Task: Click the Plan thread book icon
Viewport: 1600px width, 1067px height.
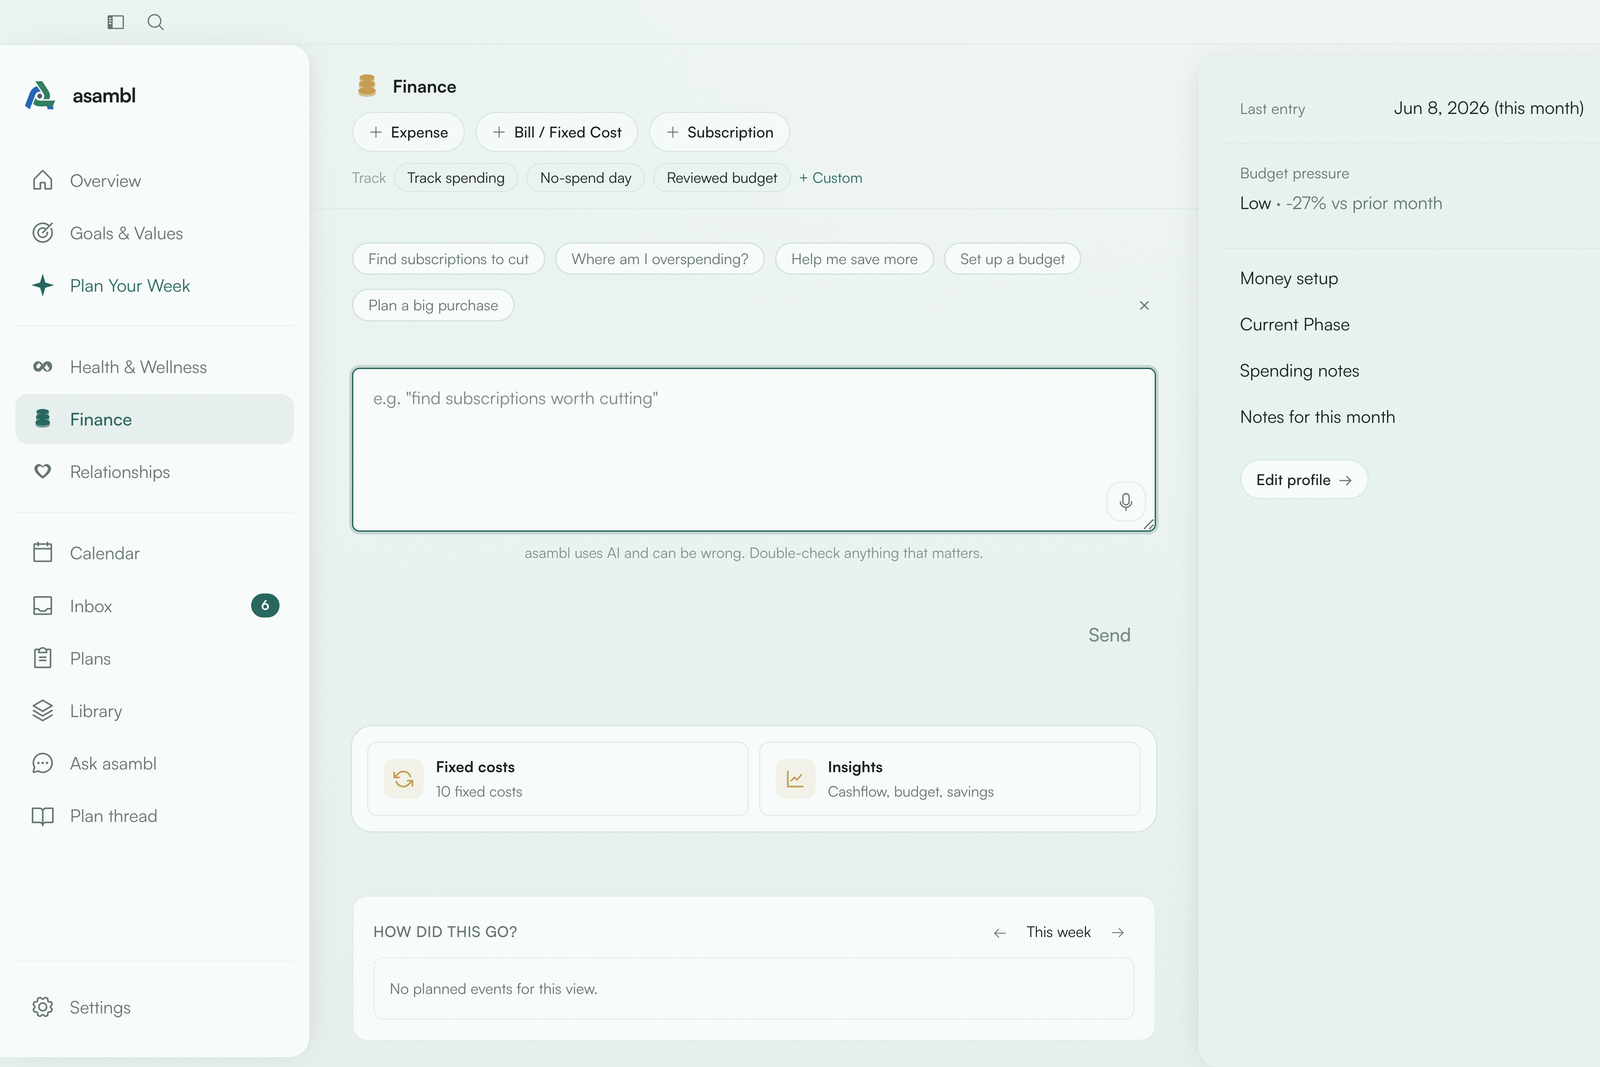Action: pyautogui.click(x=43, y=816)
